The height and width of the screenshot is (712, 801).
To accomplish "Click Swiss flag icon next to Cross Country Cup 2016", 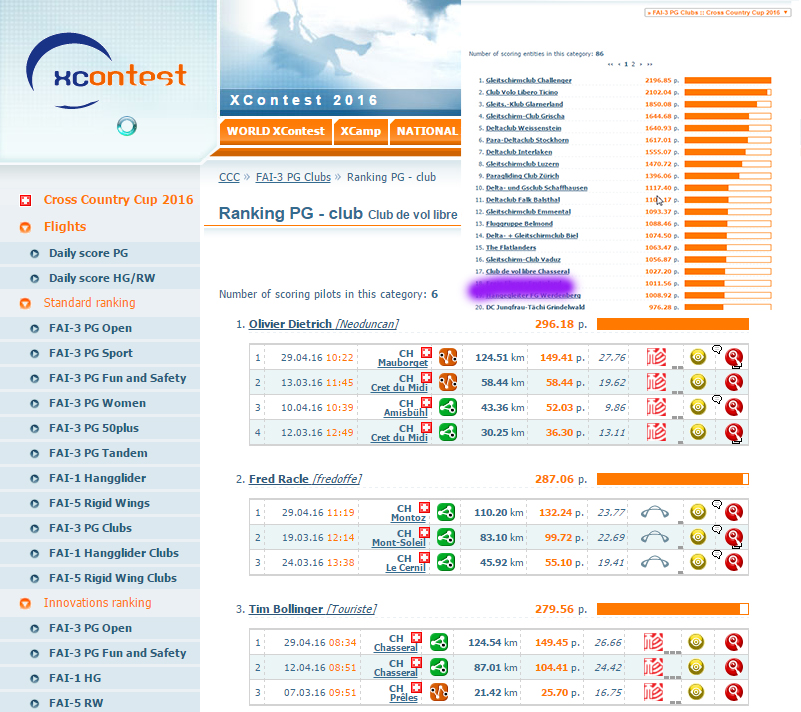I will (x=25, y=200).
